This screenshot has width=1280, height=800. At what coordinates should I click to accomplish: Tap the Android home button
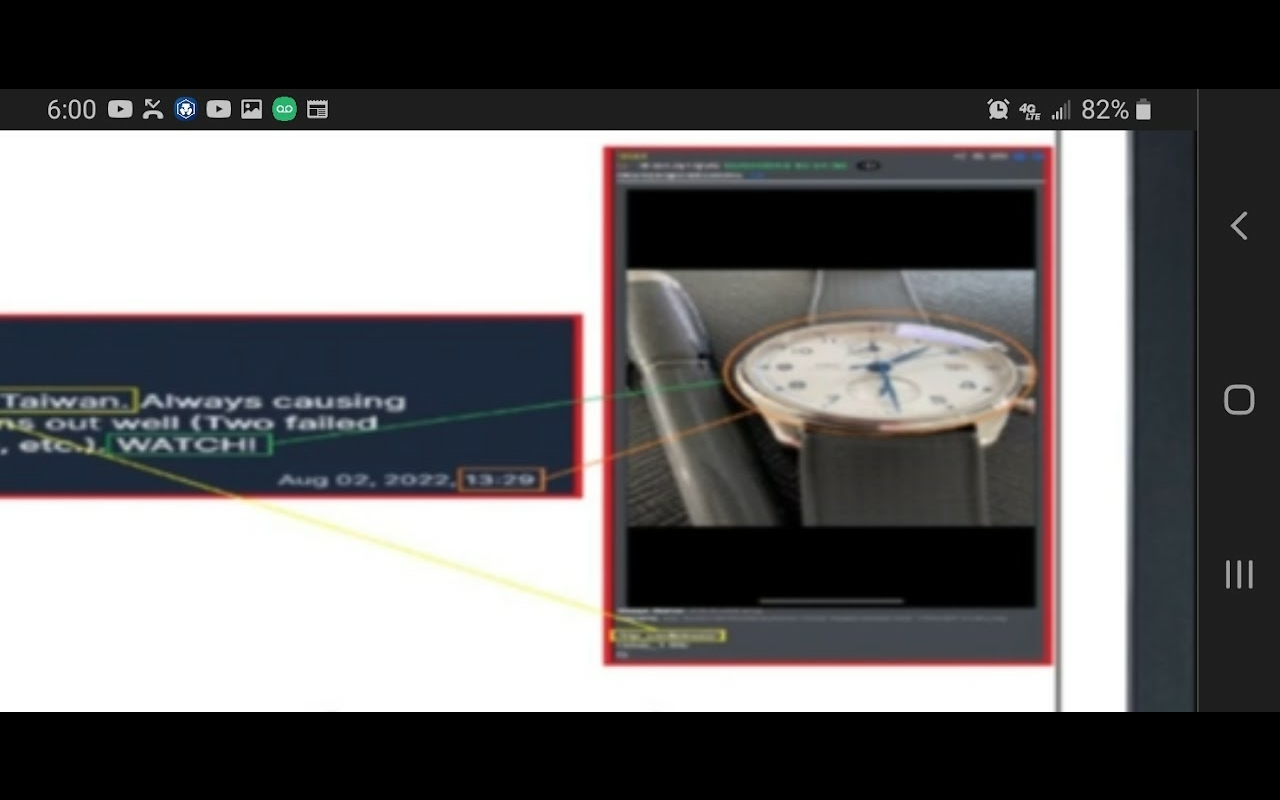tap(1239, 400)
